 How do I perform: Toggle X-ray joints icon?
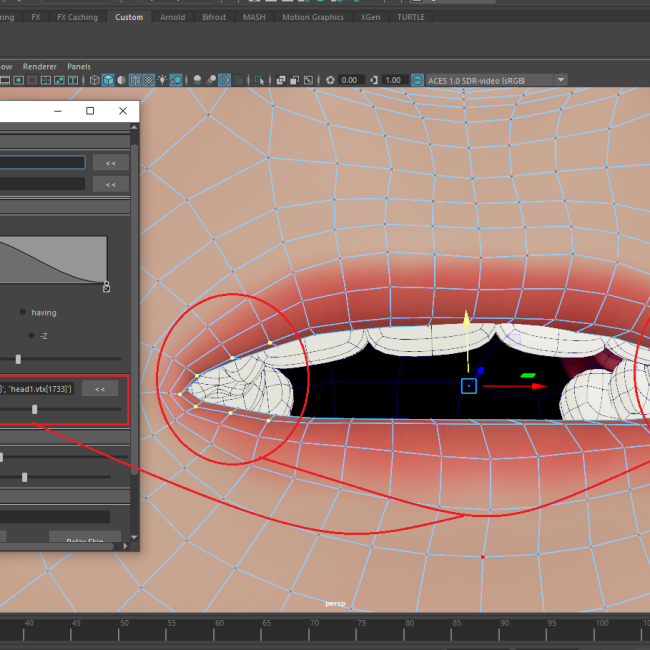click(x=308, y=80)
